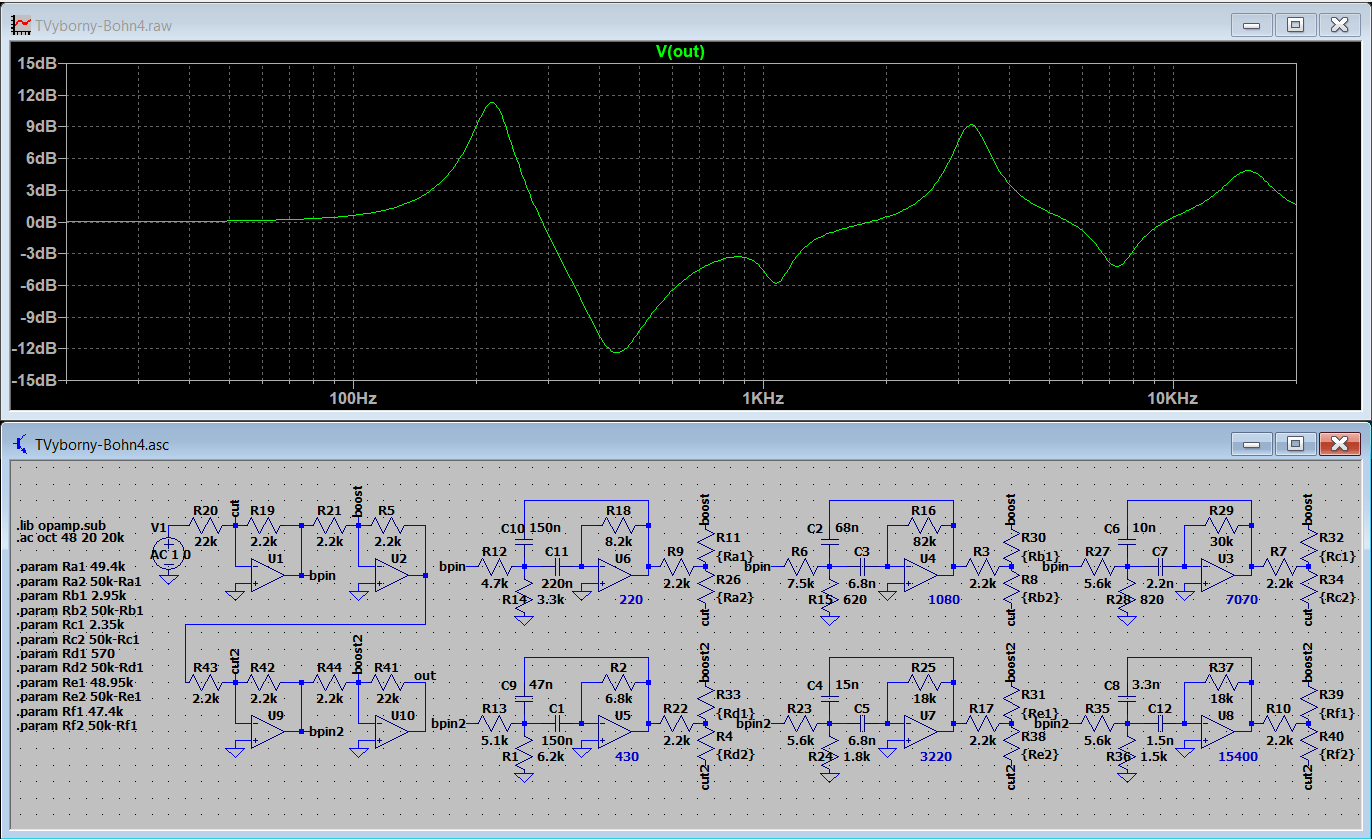Select the U4 op-amp symbol

922,575
